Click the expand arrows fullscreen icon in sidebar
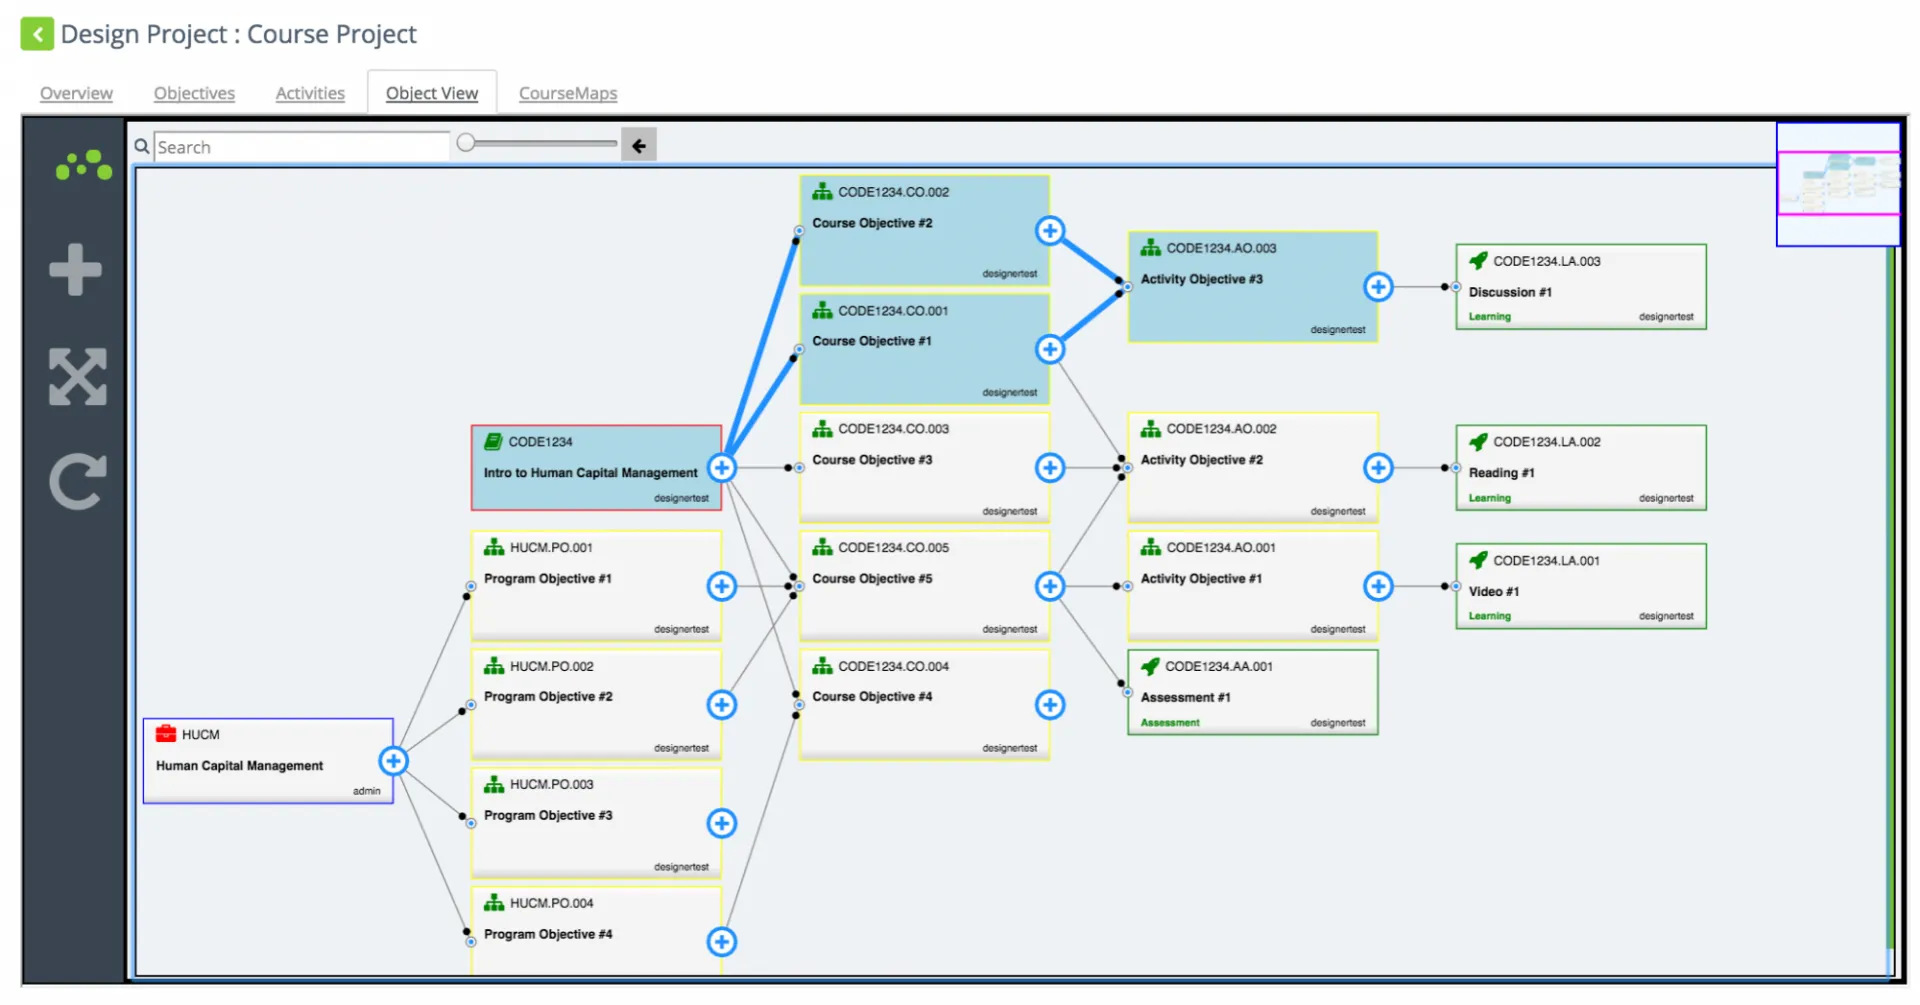 [x=78, y=377]
